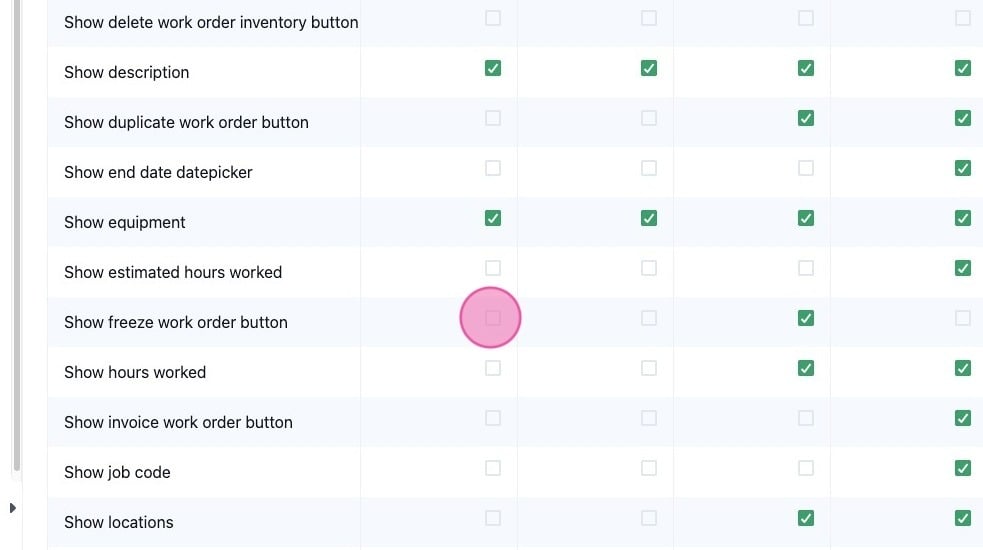Uncheck fourth column Show end date datepicker
The height and width of the screenshot is (550, 983).
coord(963,168)
